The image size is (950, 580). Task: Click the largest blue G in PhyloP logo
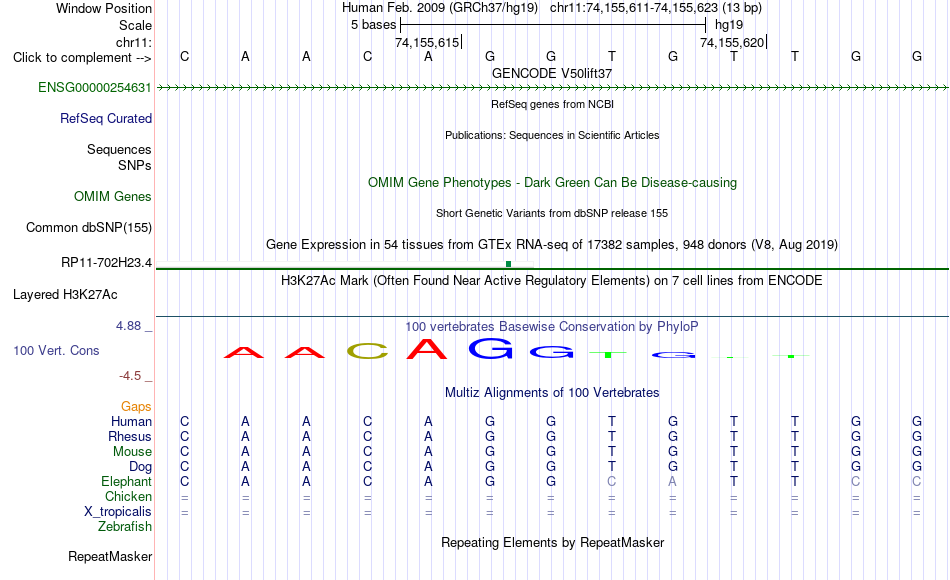(x=490, y=348)
